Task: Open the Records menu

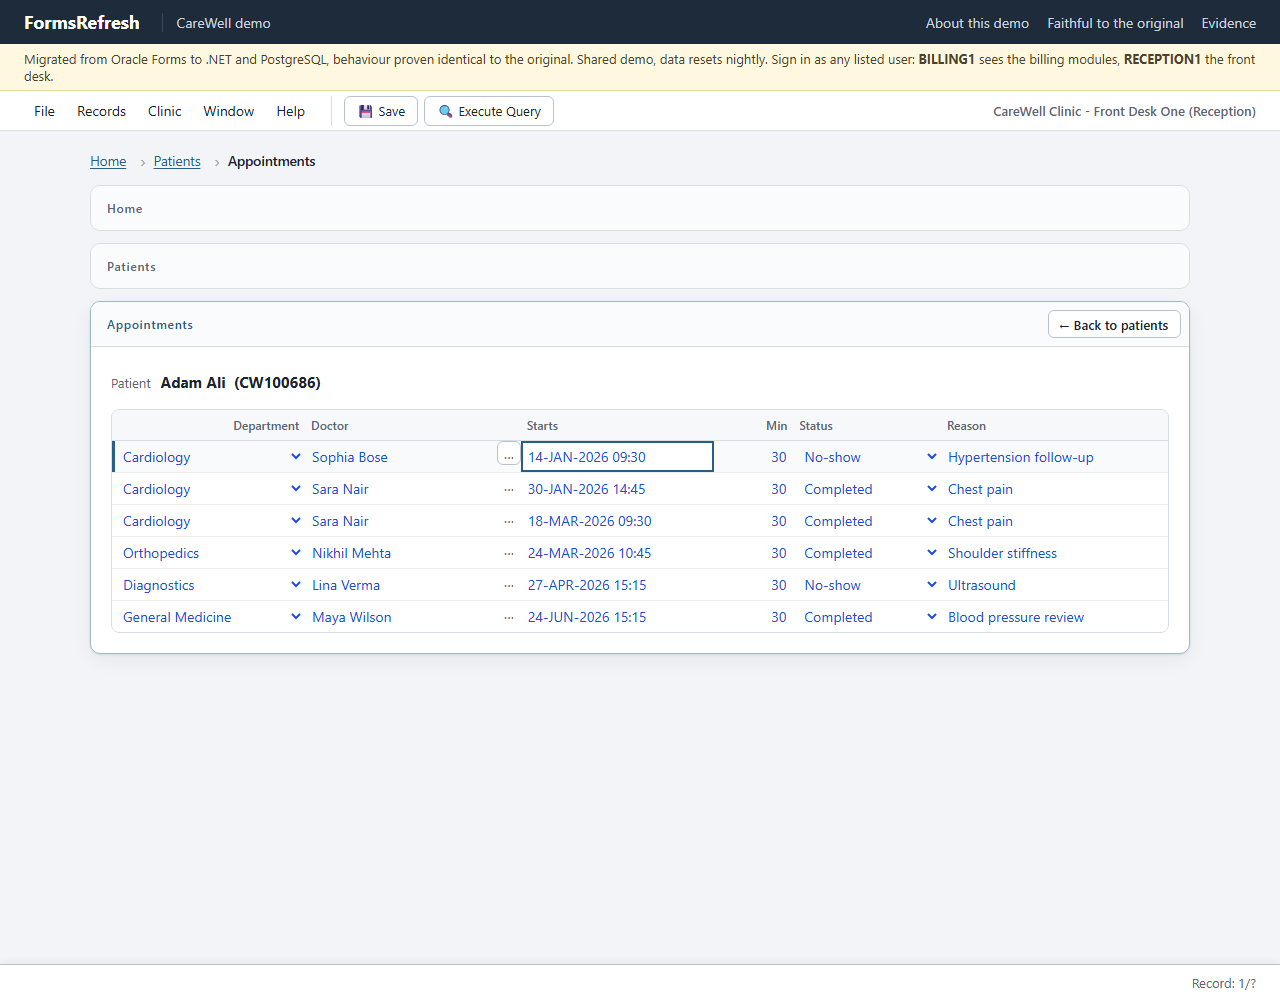Action: pos(101,111)
